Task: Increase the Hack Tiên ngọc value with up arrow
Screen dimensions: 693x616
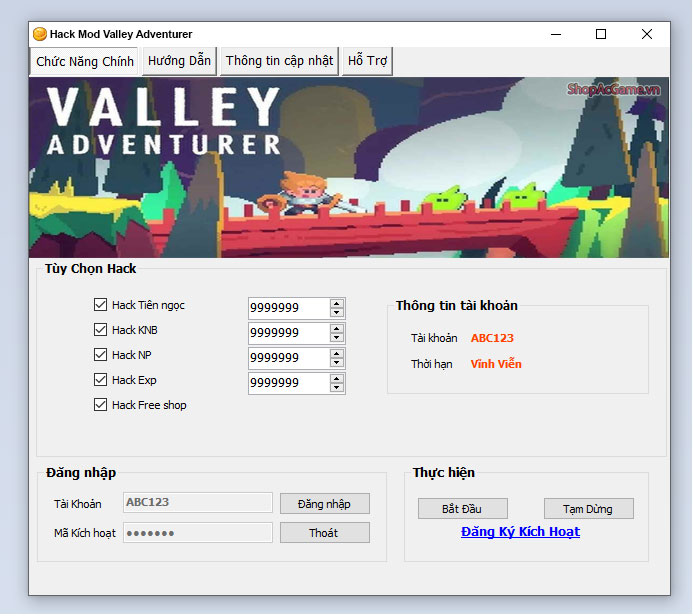Action: pyautogui.click(x=337, y=304)
